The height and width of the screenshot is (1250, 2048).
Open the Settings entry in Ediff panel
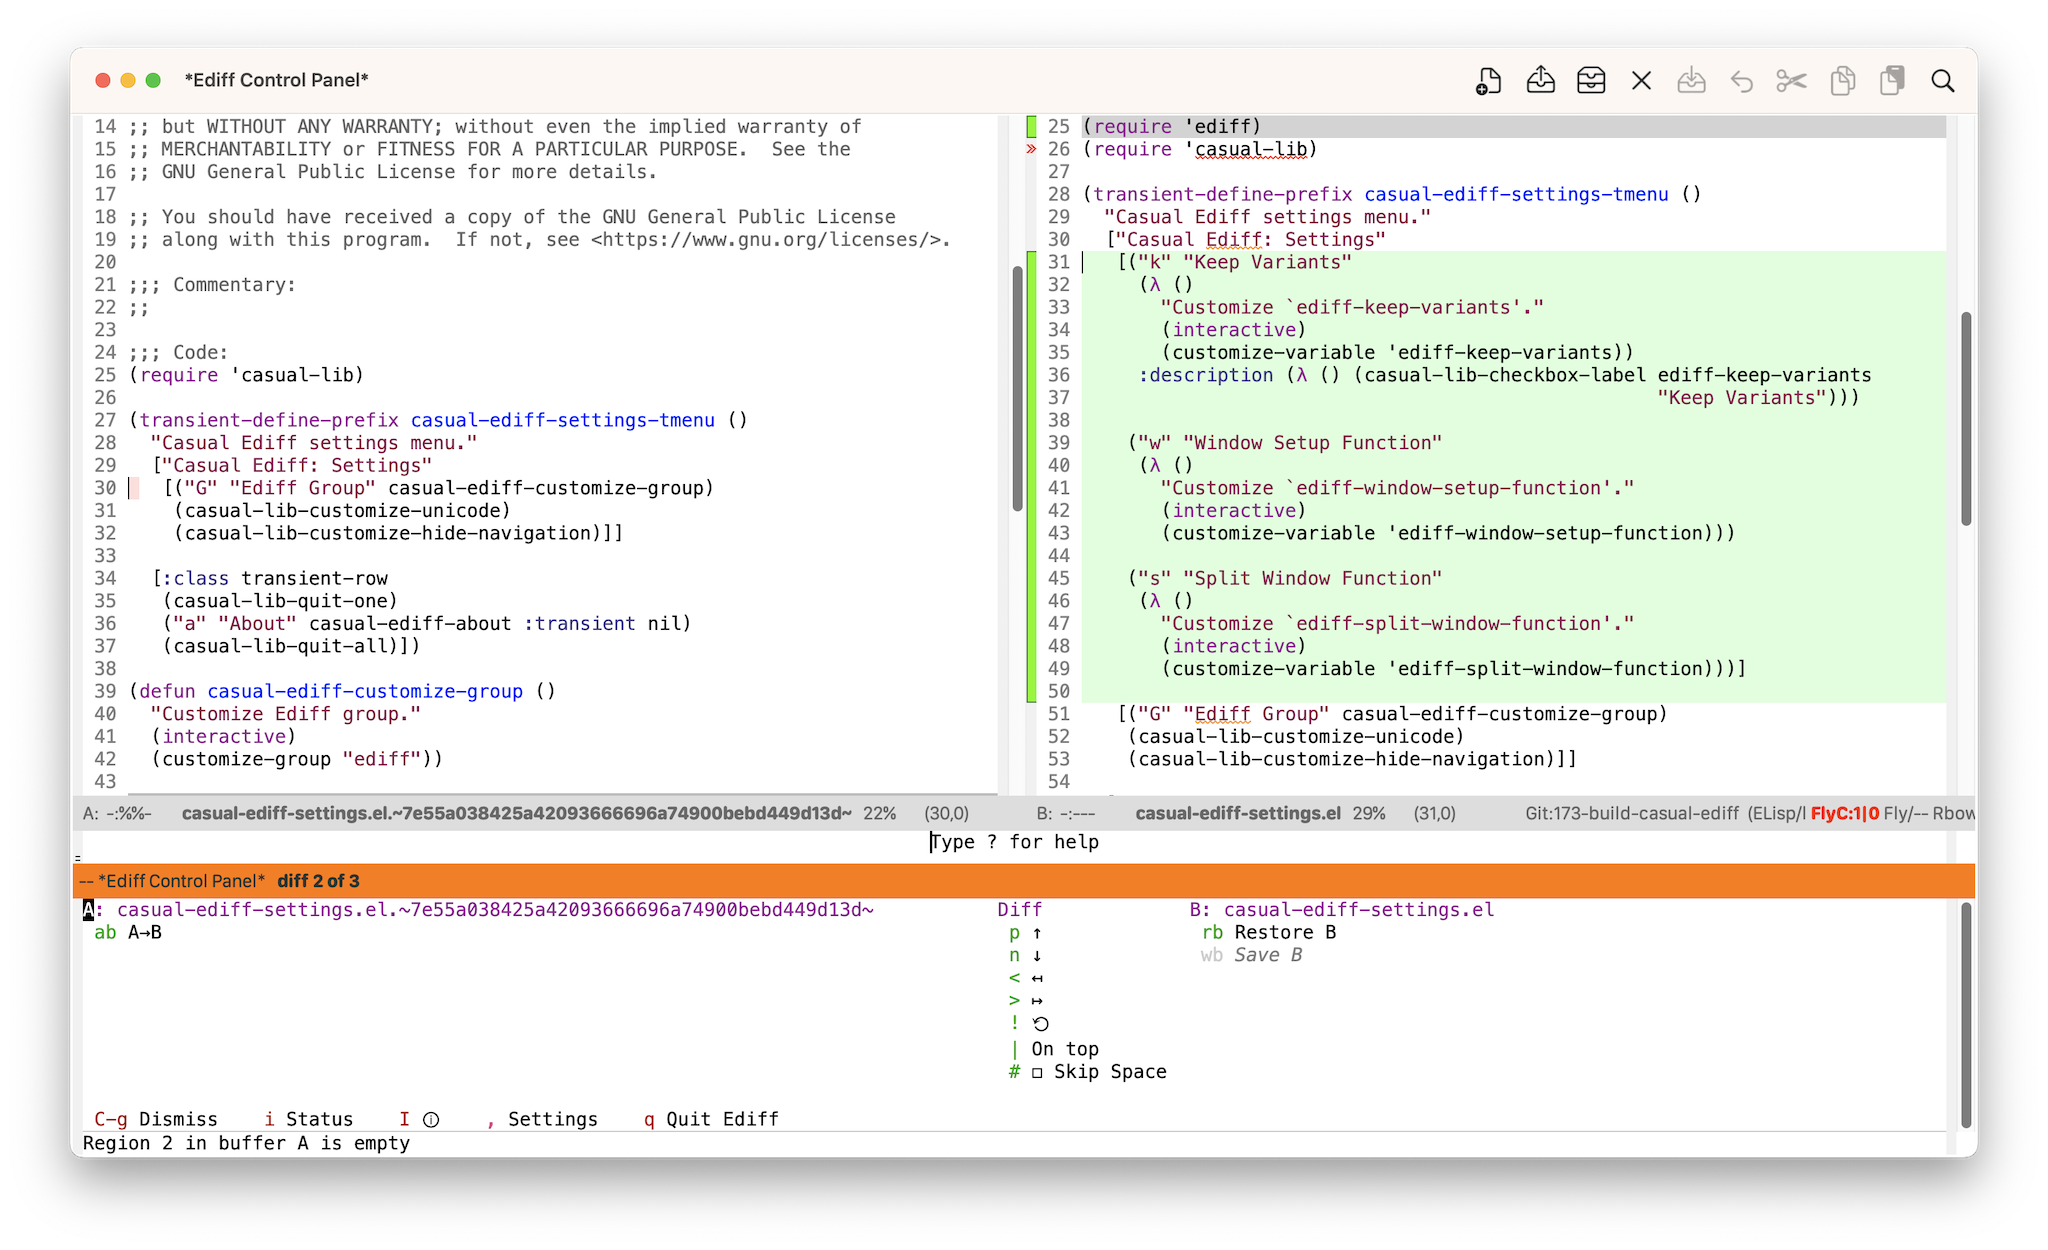coord(545,1119)
